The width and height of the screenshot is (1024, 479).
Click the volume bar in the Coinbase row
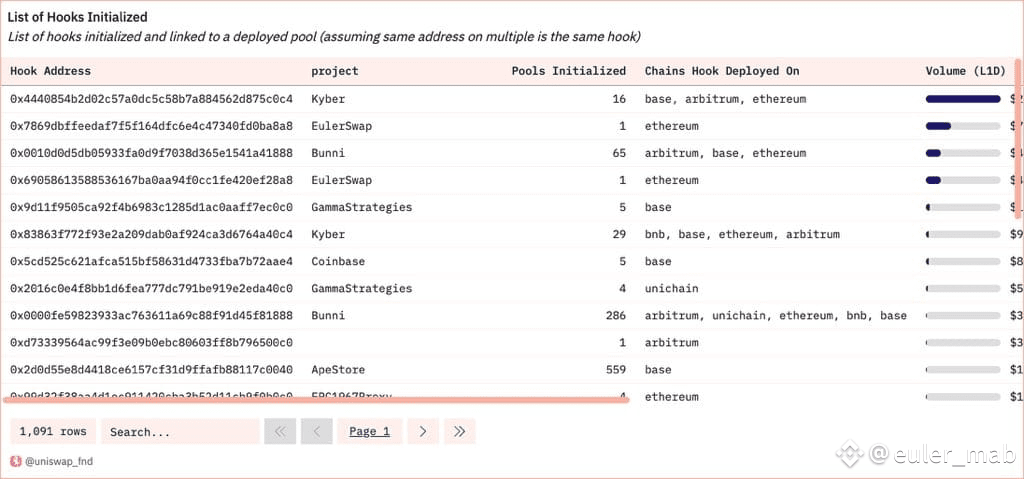[x=963, y=261]
